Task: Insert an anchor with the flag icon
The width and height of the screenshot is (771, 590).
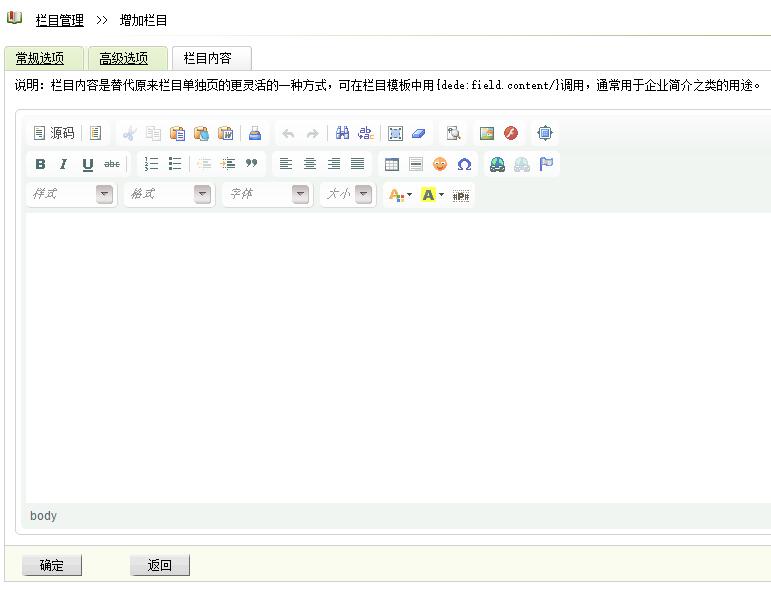Action: click(546, 164)
